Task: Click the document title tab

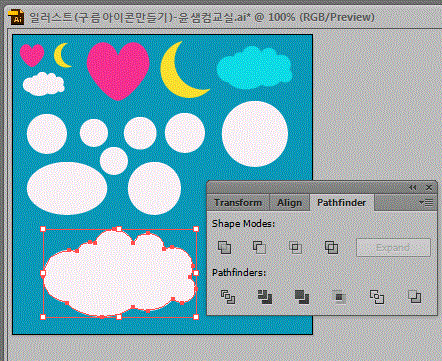Action: pyautogui.click(x=201, y=17)
